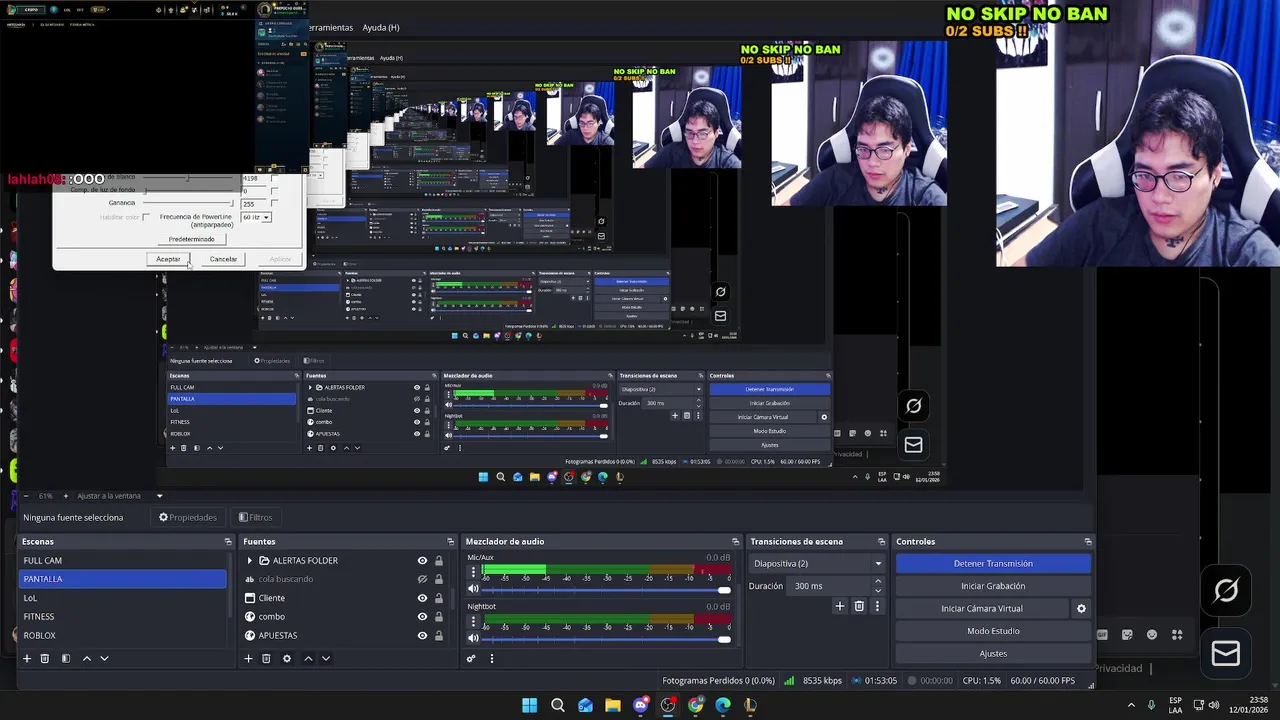Move the scene up in the Escenas toolbar
Image resolution: width=1280 pixels, height=720 pixels.
(x=86, y=658)
